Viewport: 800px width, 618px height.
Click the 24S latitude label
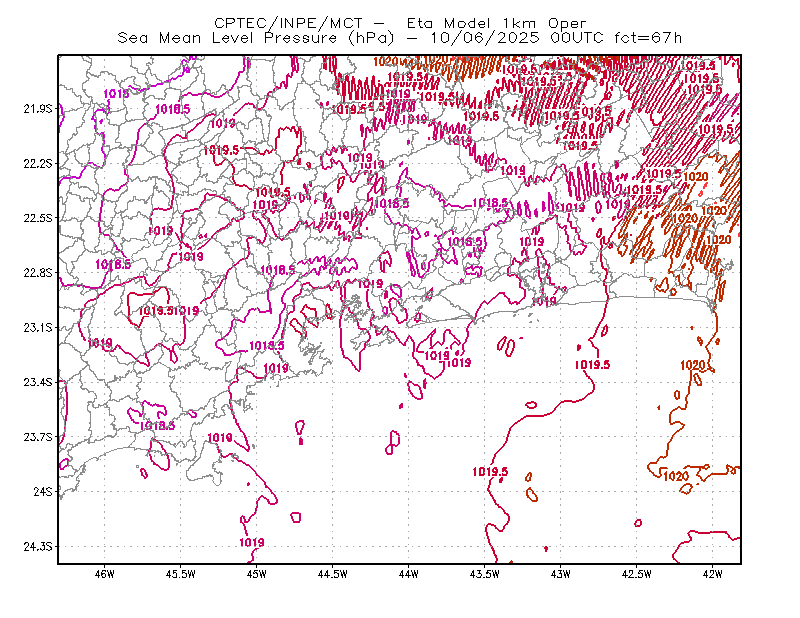(x=43, y=491)
